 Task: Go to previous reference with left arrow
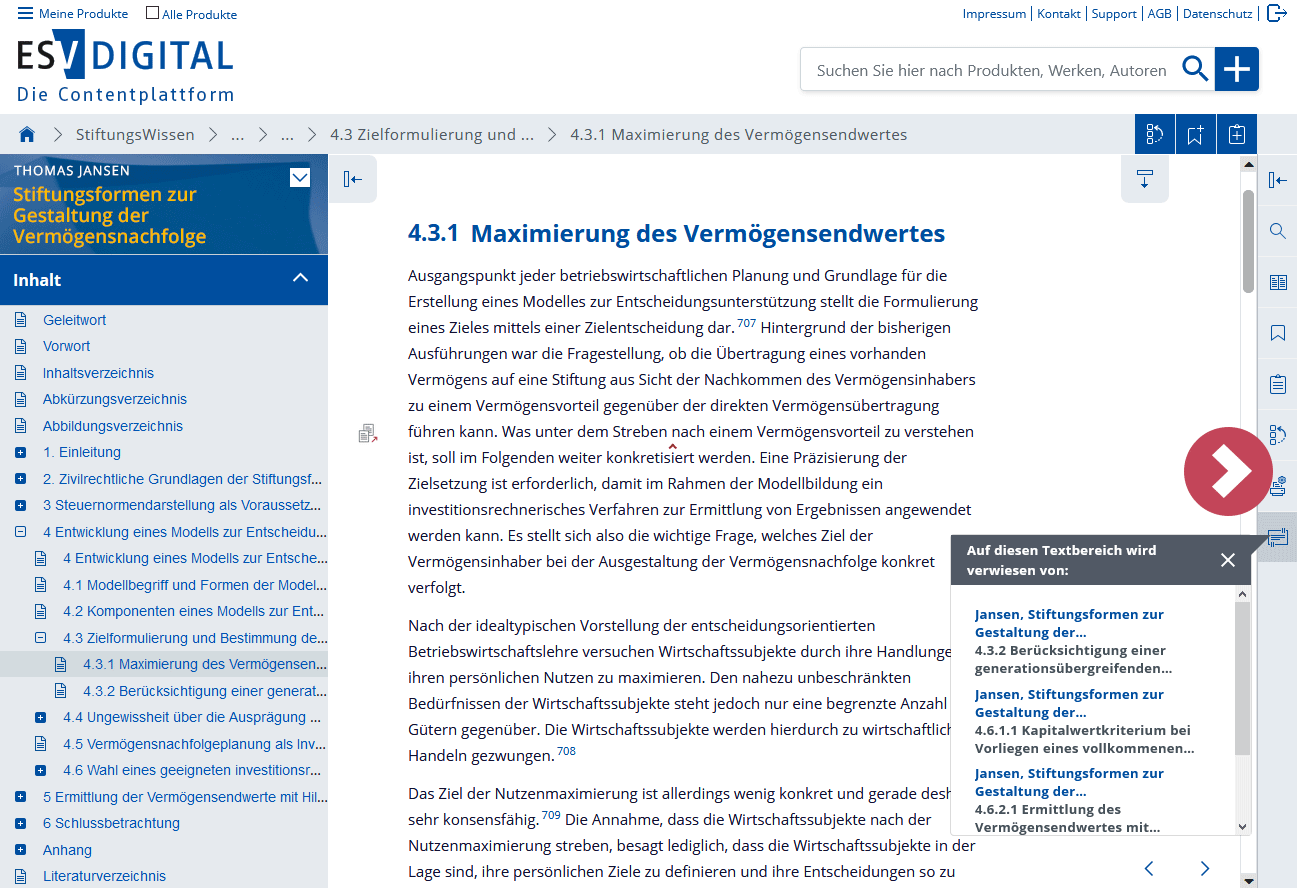[1149, 868]
